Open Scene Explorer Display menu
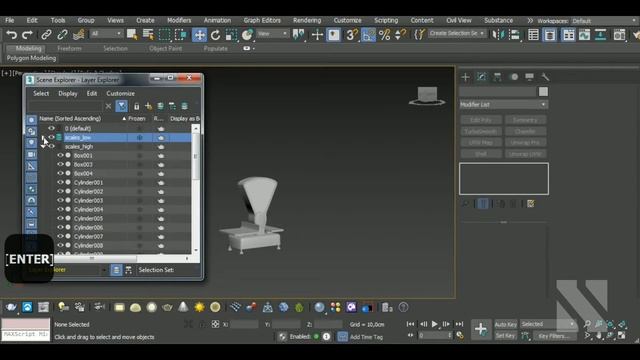The height and width of the screenshot is (360, 640). (x=68, y=93)
